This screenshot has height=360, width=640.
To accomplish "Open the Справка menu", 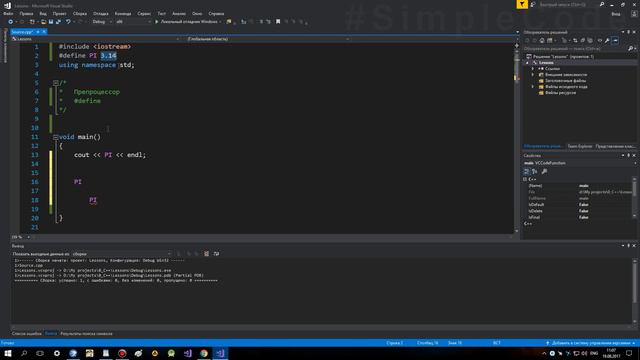I will (x=216, y=13).
